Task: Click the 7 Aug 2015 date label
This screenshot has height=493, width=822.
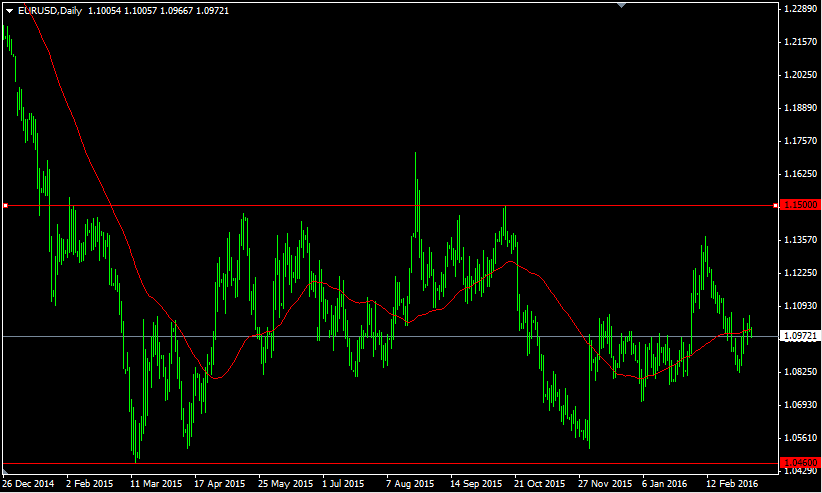Action: point(410,484)
